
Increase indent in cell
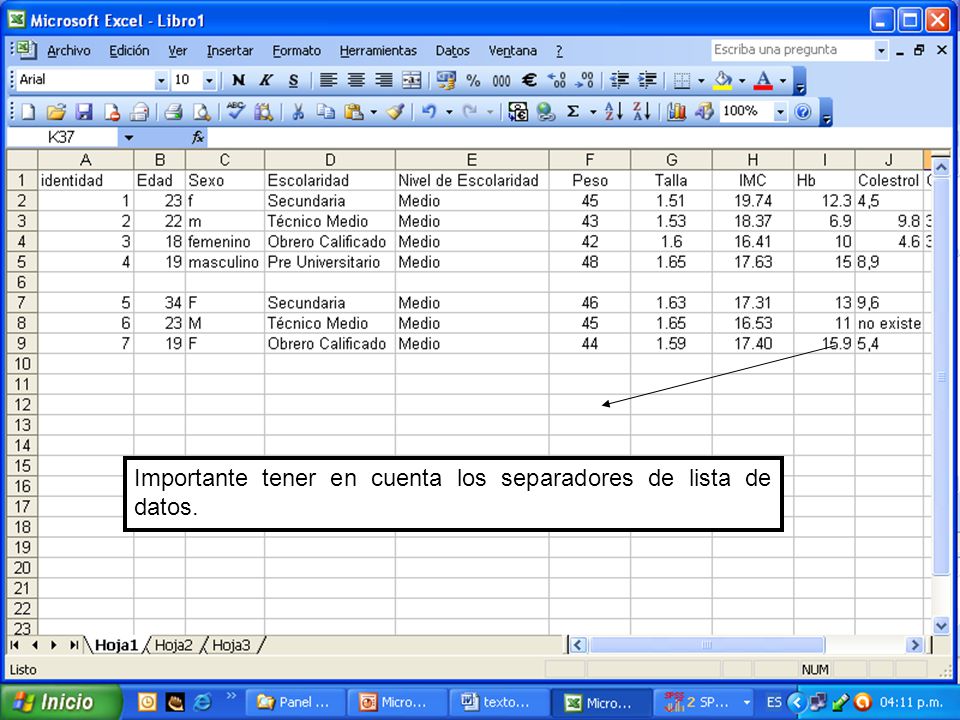click(647, 80)
